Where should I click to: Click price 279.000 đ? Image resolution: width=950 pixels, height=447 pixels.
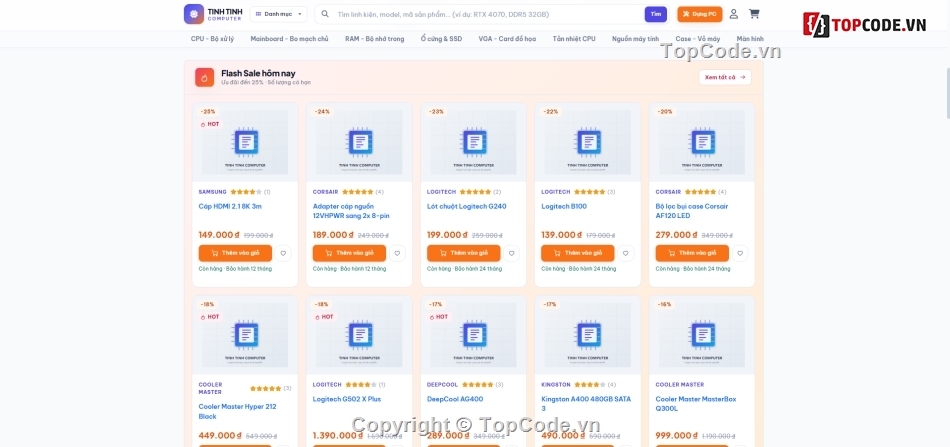(x=677, y=235)
